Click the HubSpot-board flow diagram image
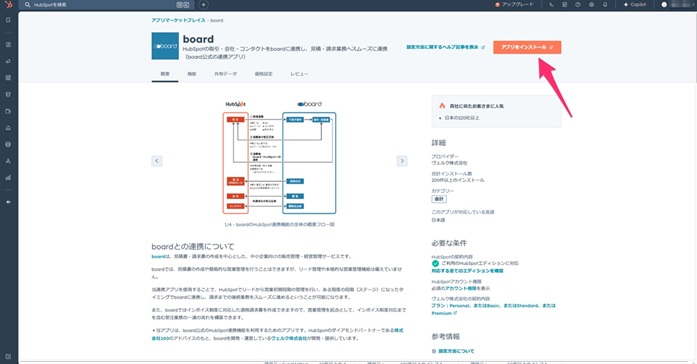This screenshot has height=364, width=697. coord(279,158)
